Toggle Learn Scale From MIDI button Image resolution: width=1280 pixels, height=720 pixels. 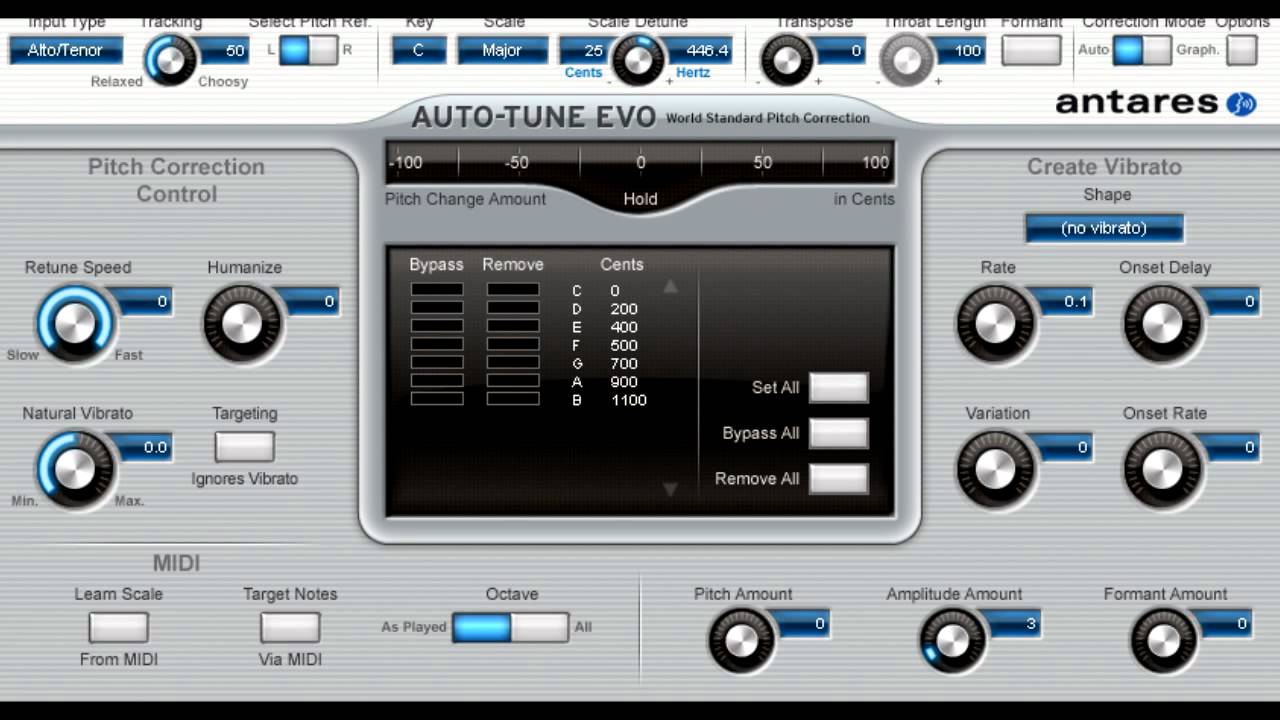point(118,627)
